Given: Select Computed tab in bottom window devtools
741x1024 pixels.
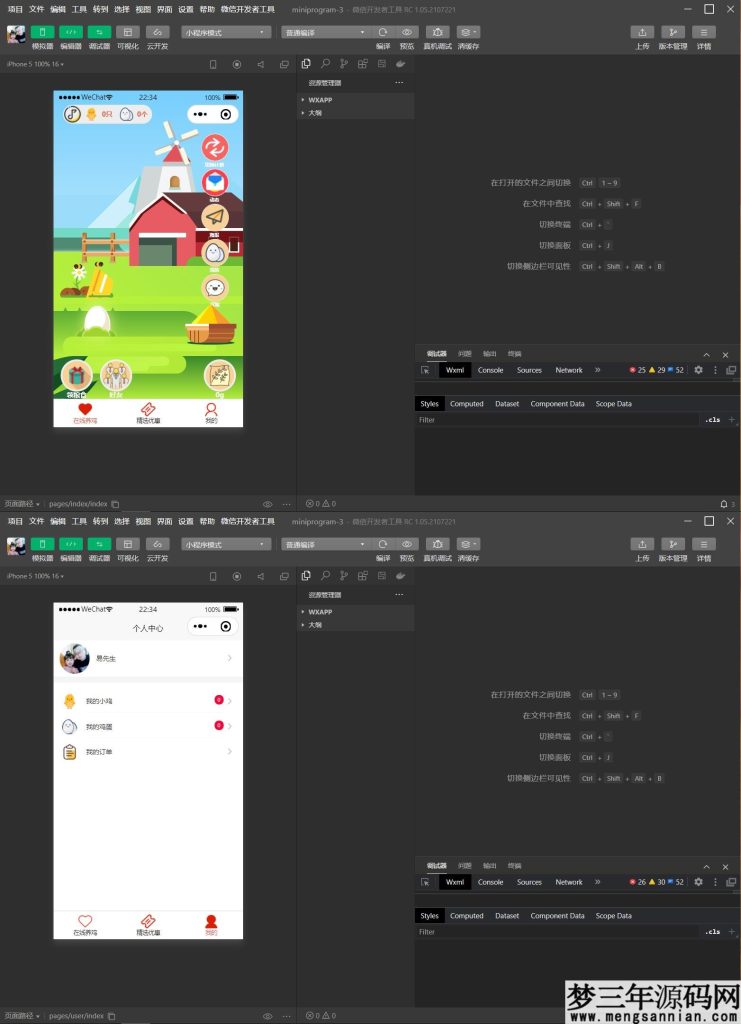Looking at the screenshot, I should pyautogui.click(x=466, y=916).
